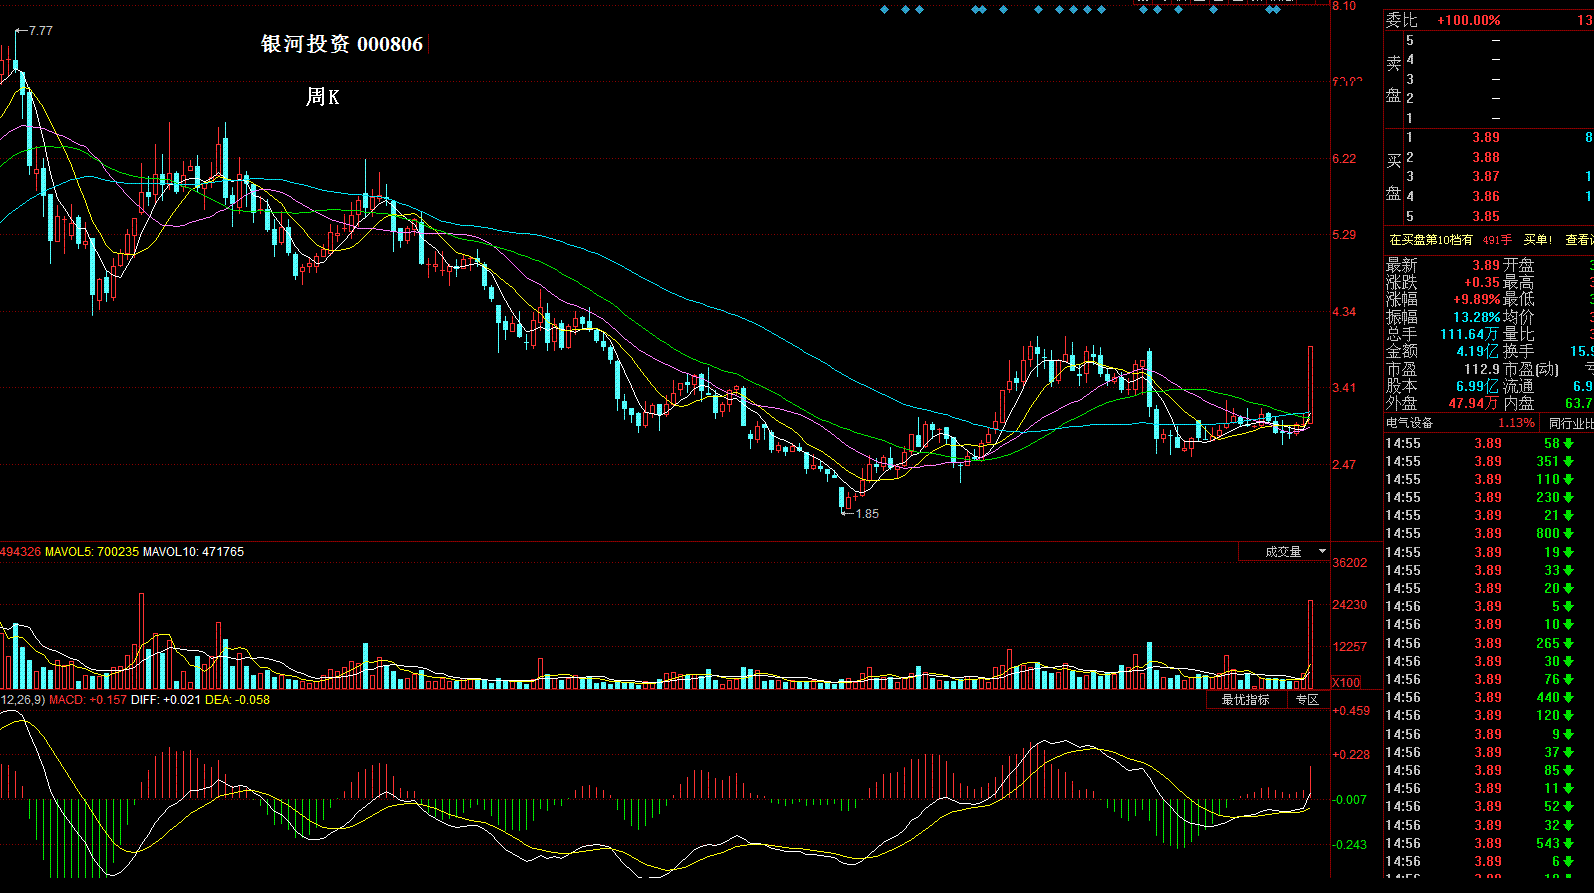Click the DEA: -0.058 readout
The image size is (1594, 893).
tap(238, 700)
